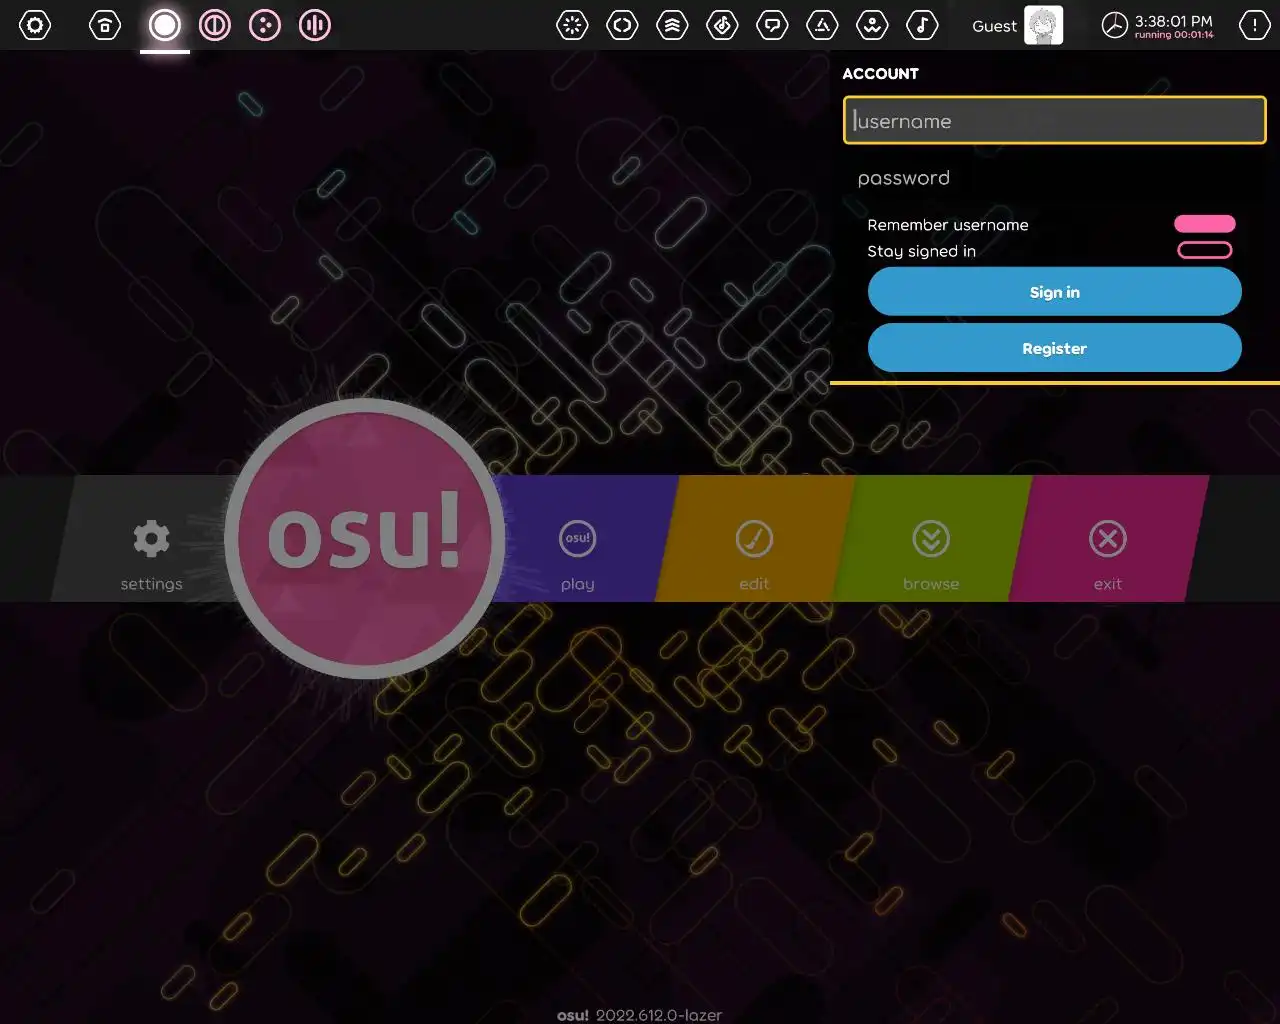Disable the Remember username toggle
Image resolution: width=1280 pixels, height=1024 pixels.
click(x=1205, y=224)
